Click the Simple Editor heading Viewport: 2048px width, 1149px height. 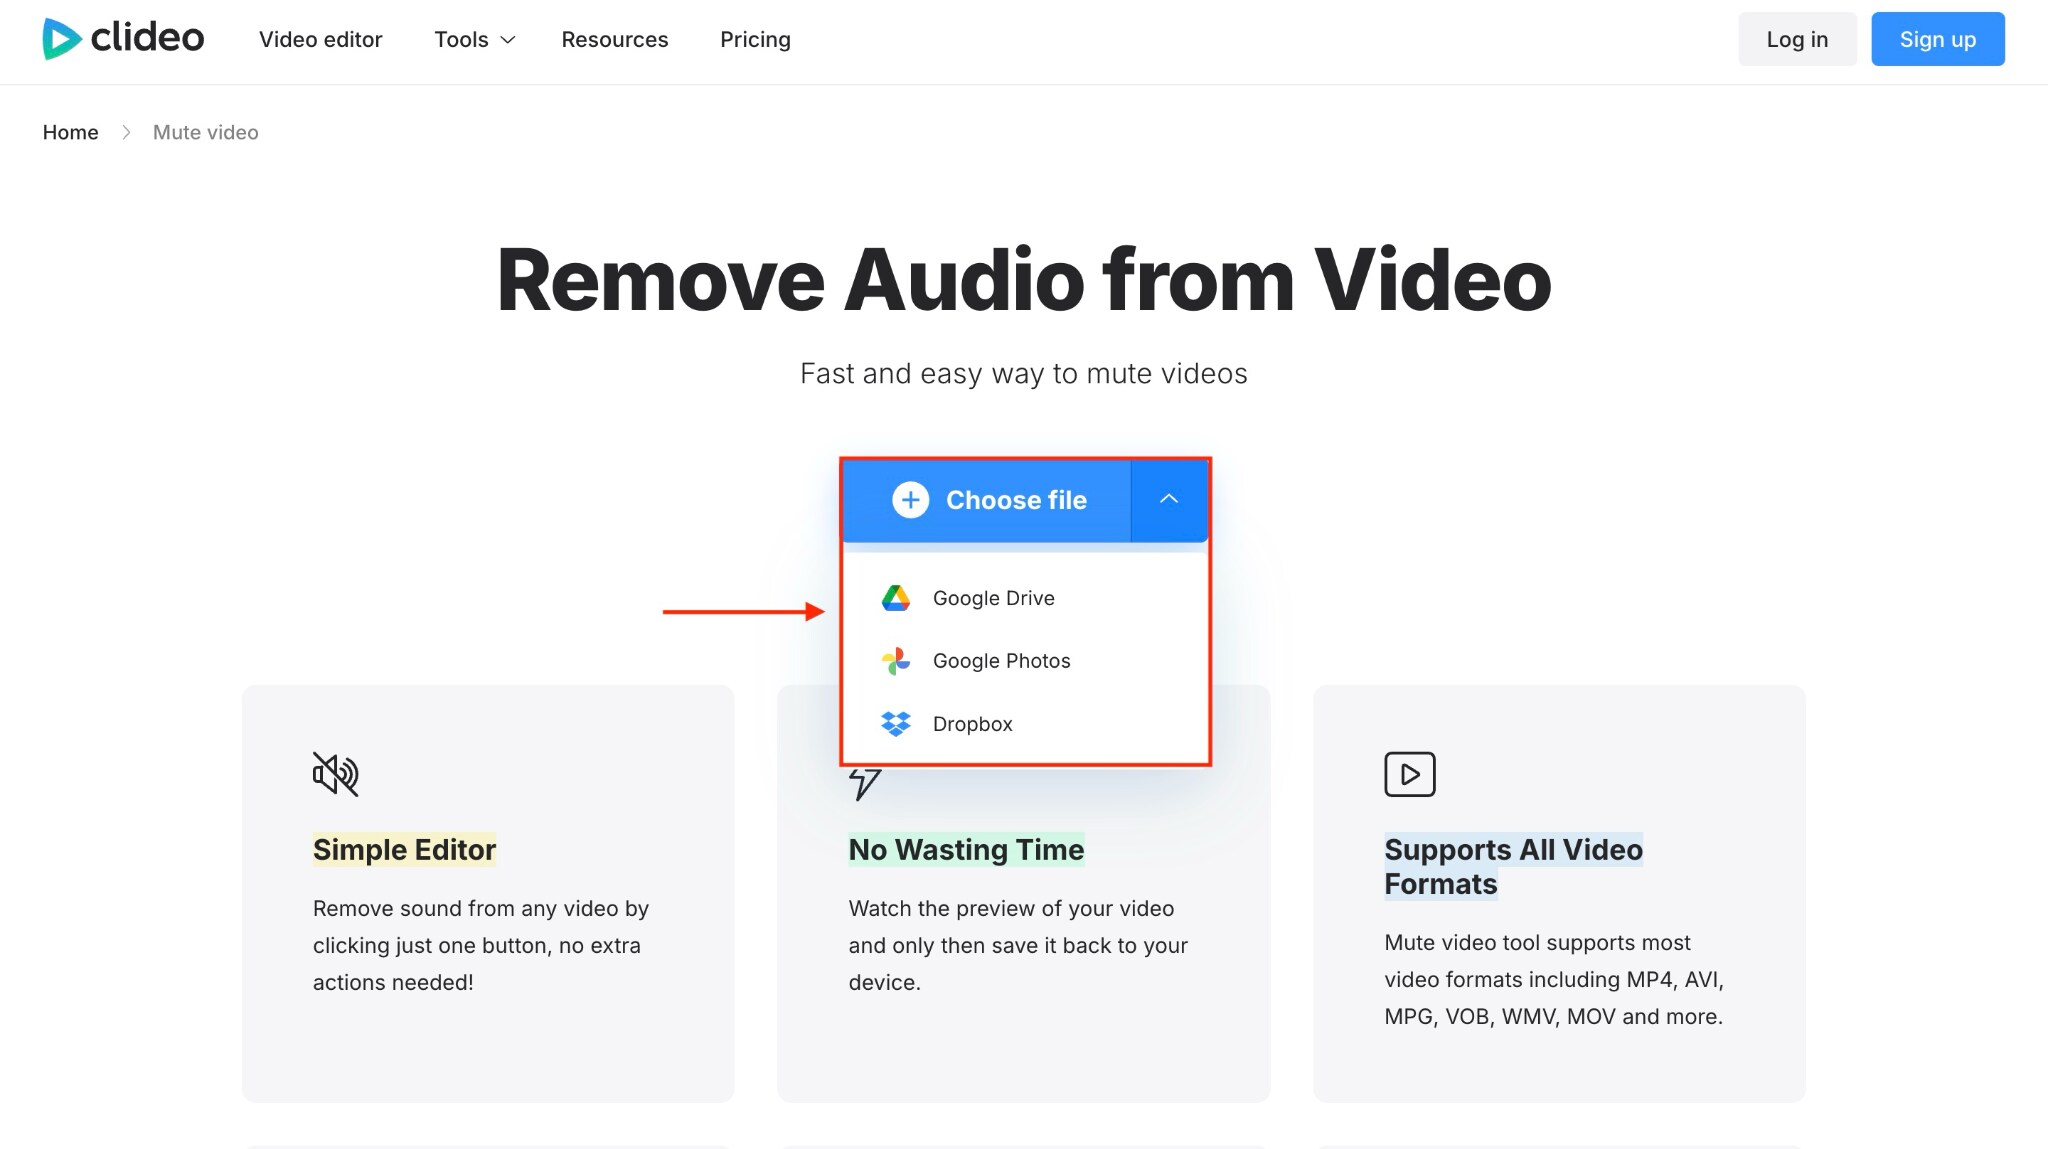pos(404,850)
